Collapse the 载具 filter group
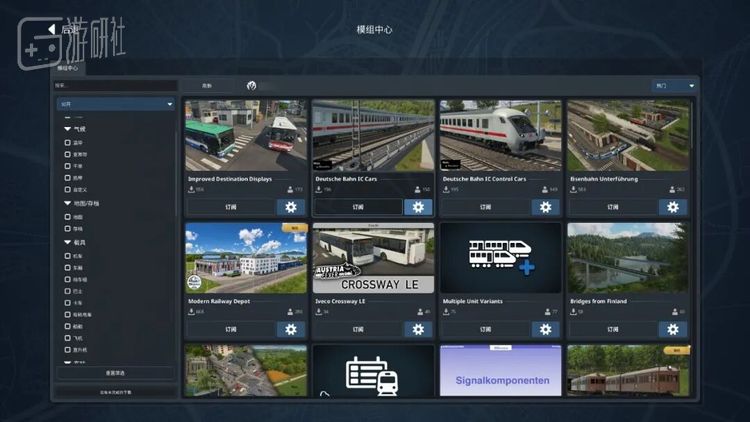 [67, 242]
